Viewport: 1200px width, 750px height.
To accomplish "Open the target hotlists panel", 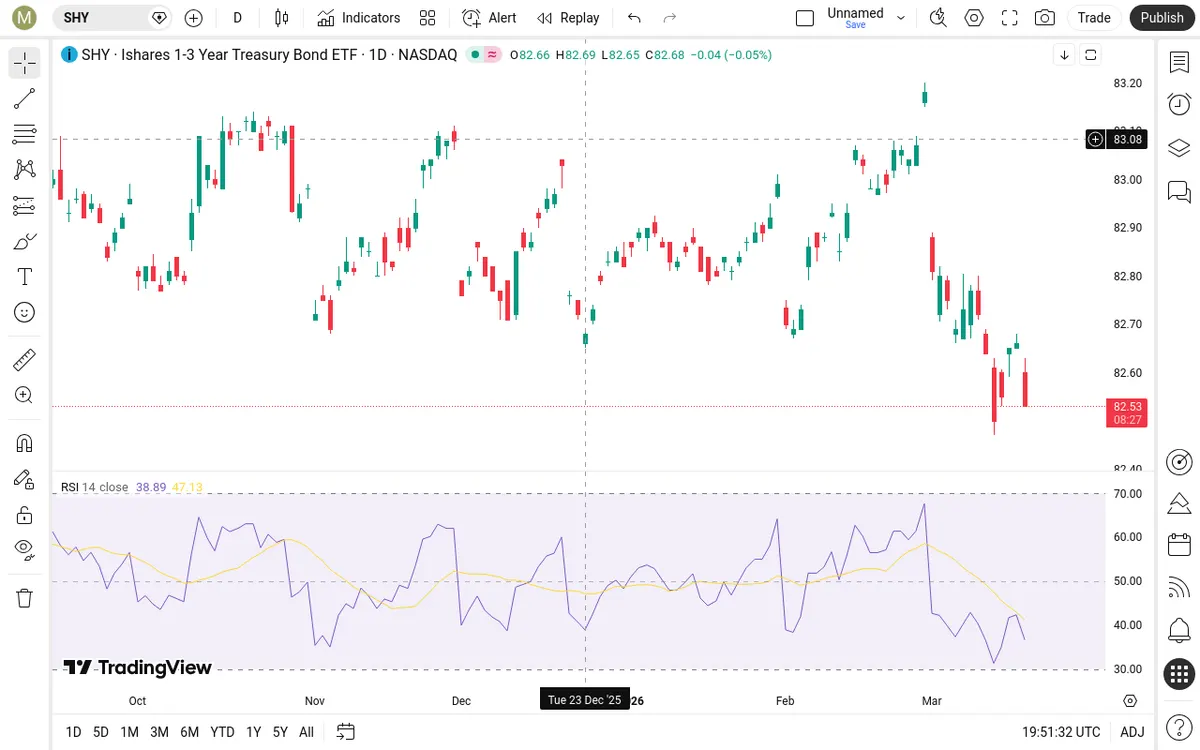I will click(x=1179, y=461).
